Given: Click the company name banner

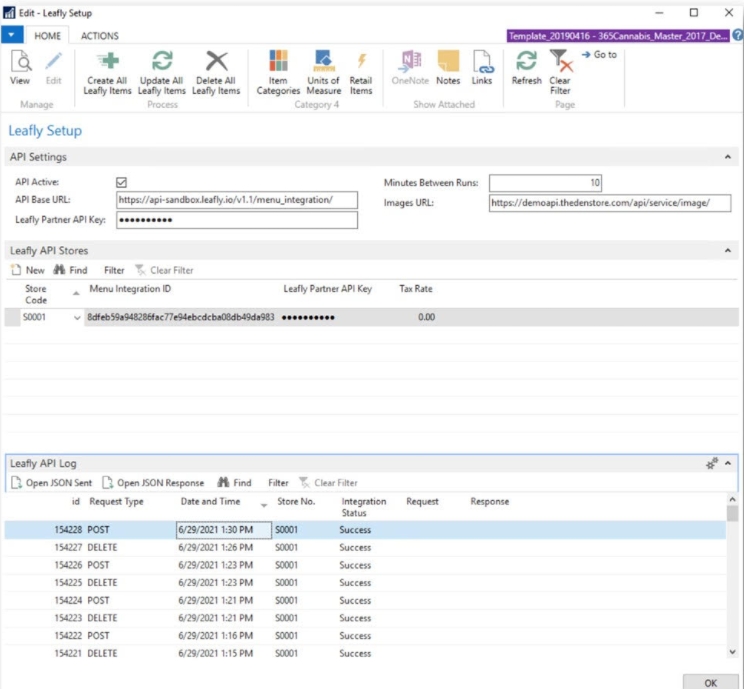Looking at the screenshot, I should (618, 36).
